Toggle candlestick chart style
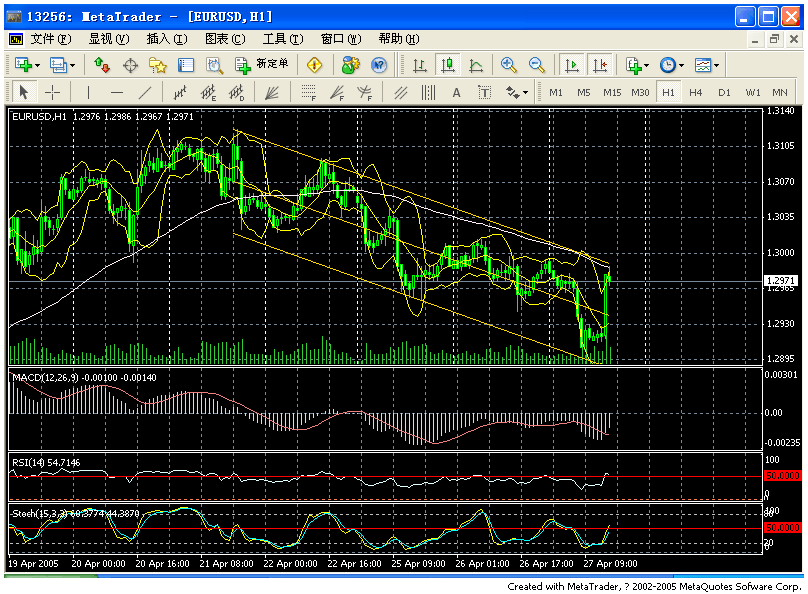This screenshot has height=594, width=808. [x=448, y=65]
